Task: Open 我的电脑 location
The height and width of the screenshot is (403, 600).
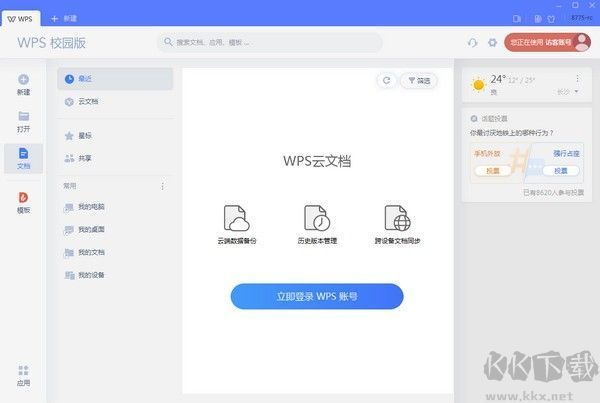Action: coord(115,207)
